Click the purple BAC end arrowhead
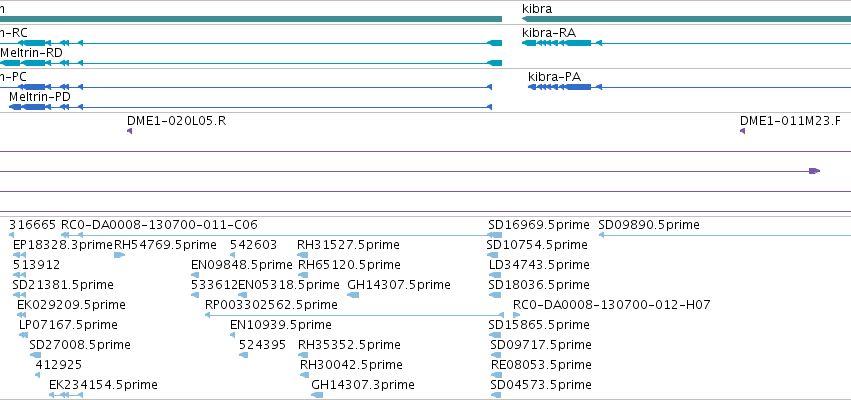Viewport: 851px width, 400px height. point(814,171)
